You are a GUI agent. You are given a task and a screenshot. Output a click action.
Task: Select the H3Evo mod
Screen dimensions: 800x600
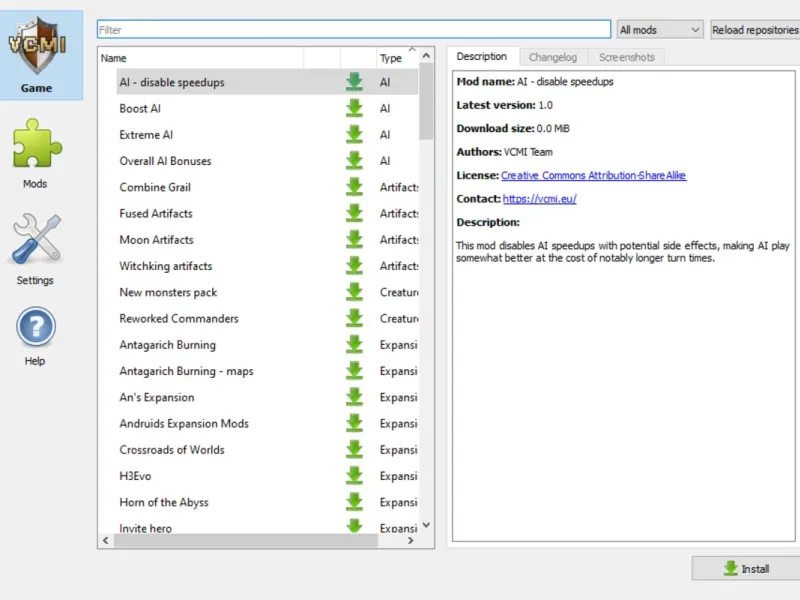point(267,476)
